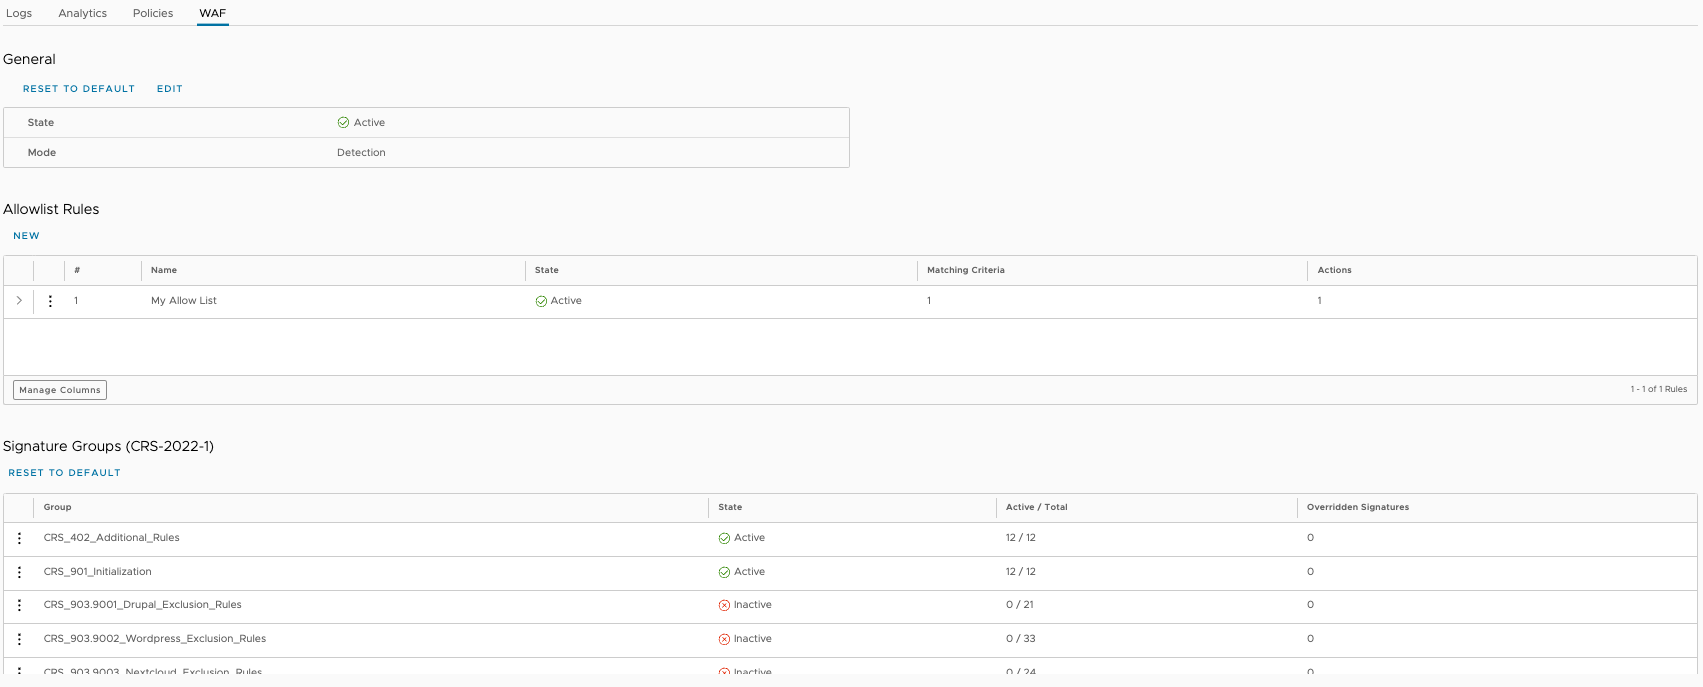Click Inactive state icon for Drupal Exclusion Rules
This screenshot has width=1703, height=687.
(724, 605)
